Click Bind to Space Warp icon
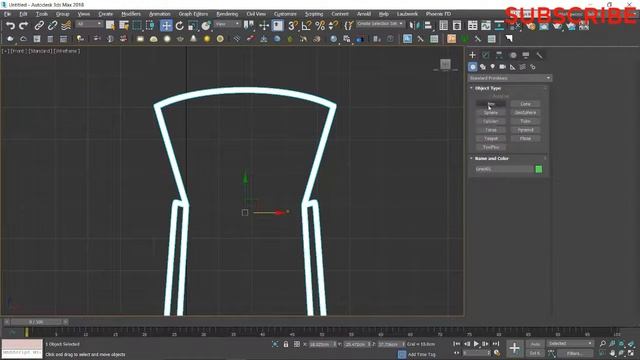This screenshot has height=360, width=640. tap(66, 26)
